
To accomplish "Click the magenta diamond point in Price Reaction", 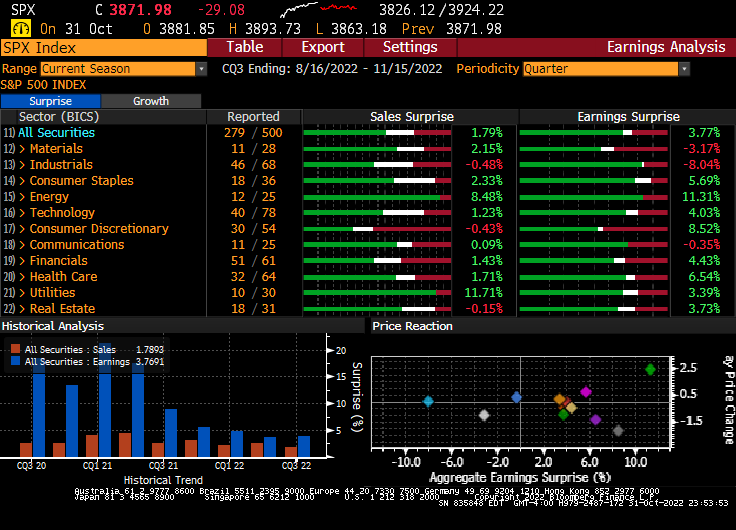I will pyautogui.click(x=585, y=392).
